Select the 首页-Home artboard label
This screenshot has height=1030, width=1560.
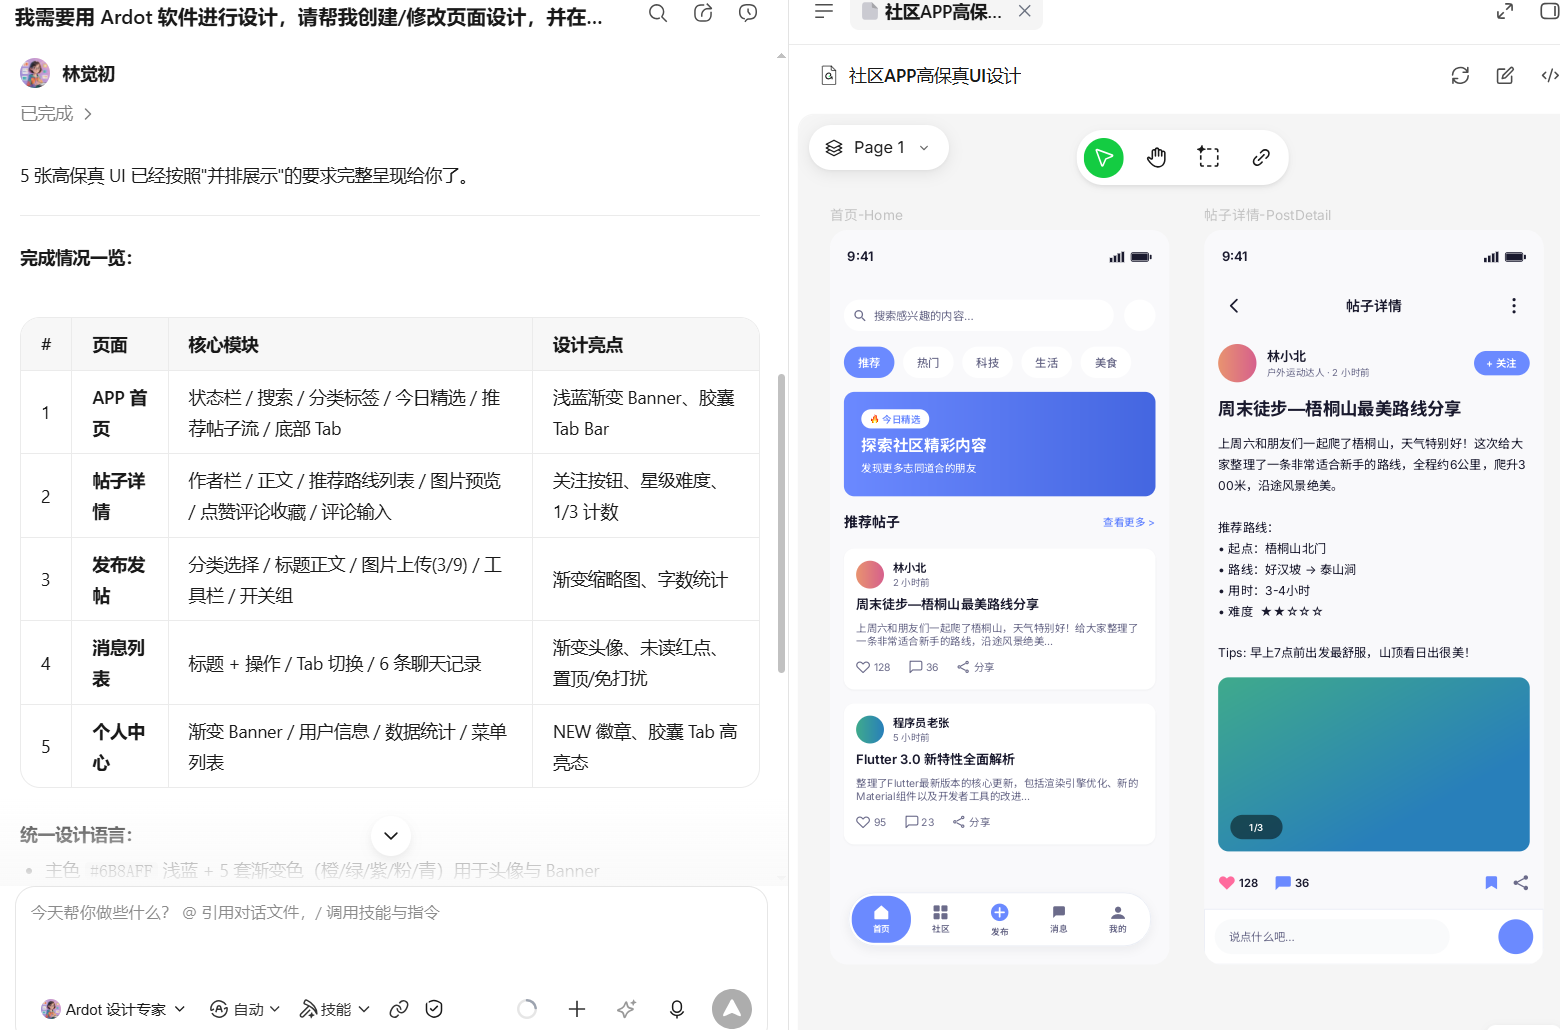[866, 215]
